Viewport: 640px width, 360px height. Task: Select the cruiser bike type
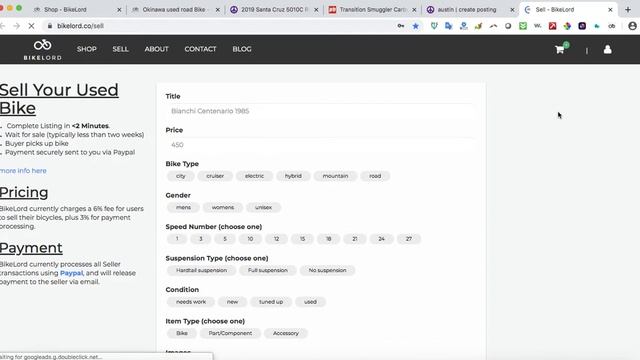click(215, 176)
